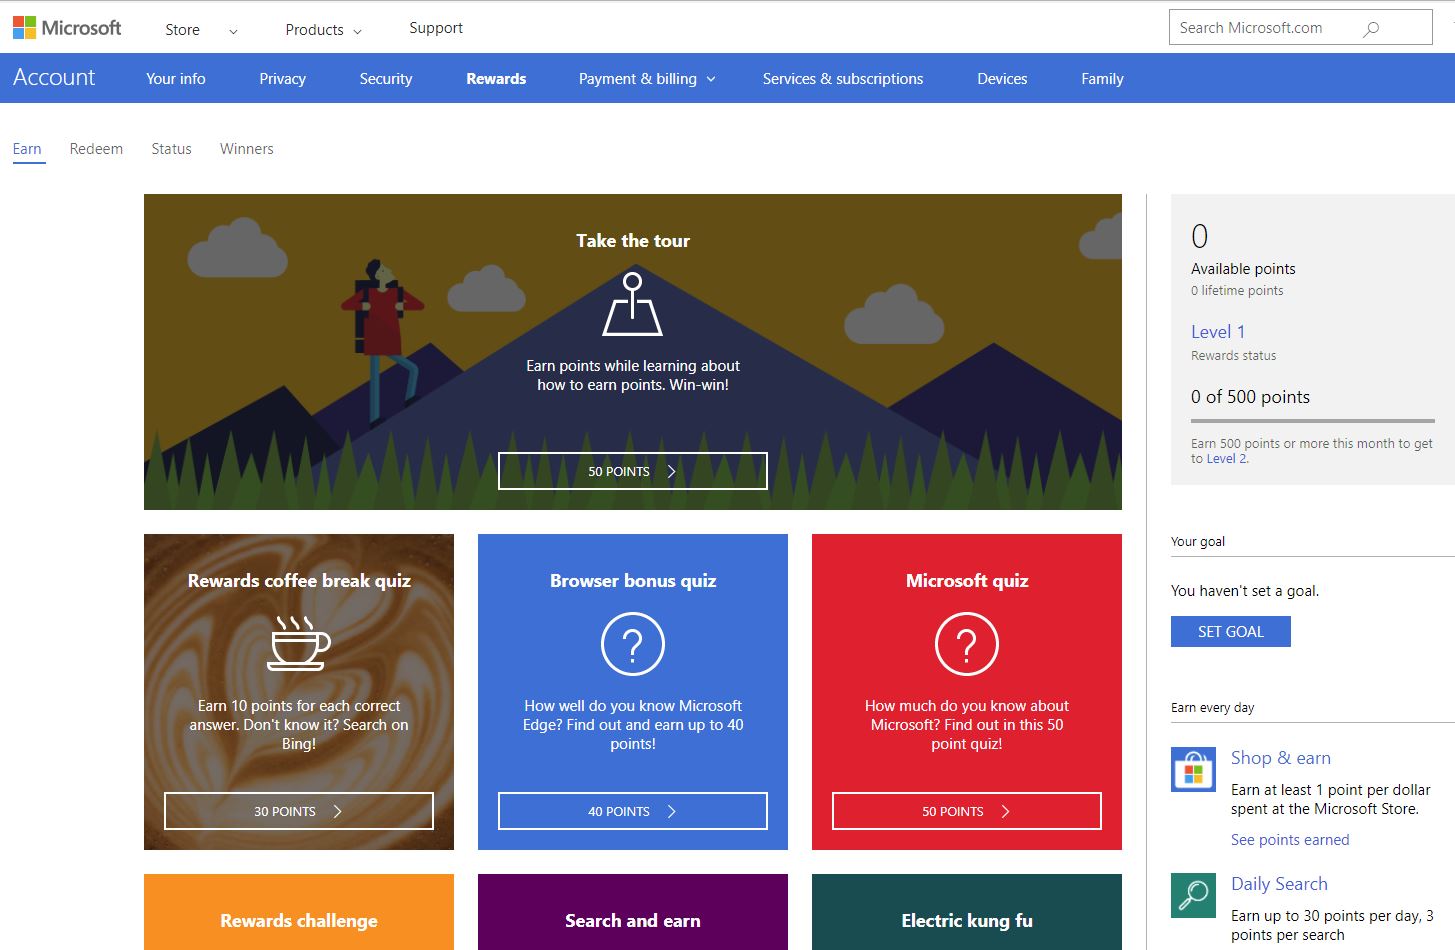The width and height of the screenshot is (1455, 950).
Task: Click Browser bonus quiz question mark icon
Action: 633,645
